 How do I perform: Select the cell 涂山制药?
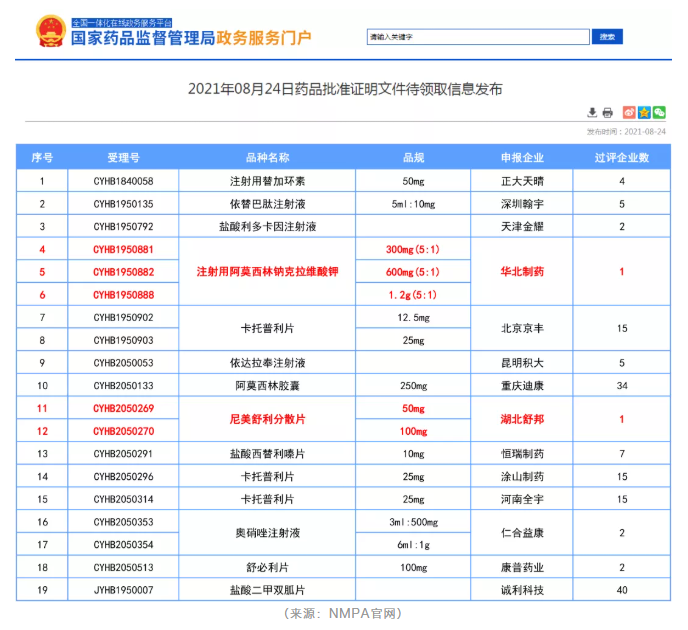[x=522, y=476]
